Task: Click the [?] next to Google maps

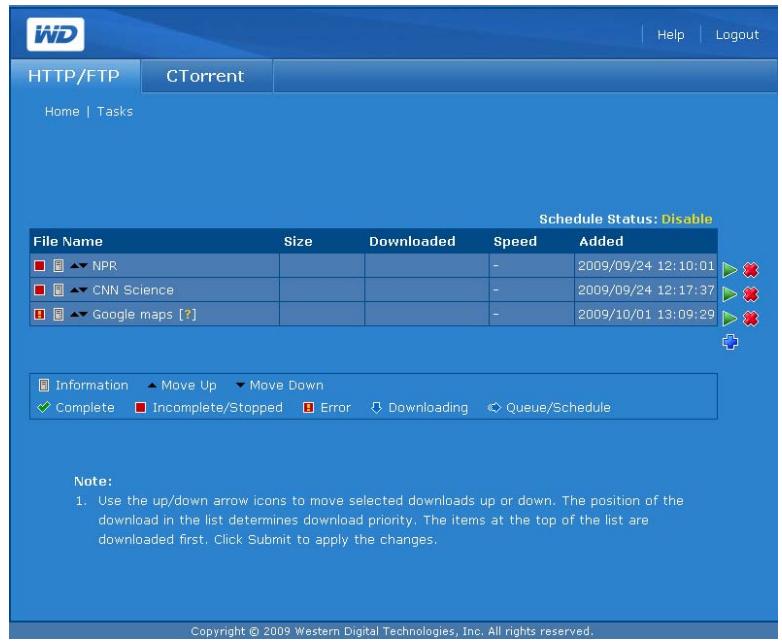Action: pyautogui.click(x=188, y=314)
